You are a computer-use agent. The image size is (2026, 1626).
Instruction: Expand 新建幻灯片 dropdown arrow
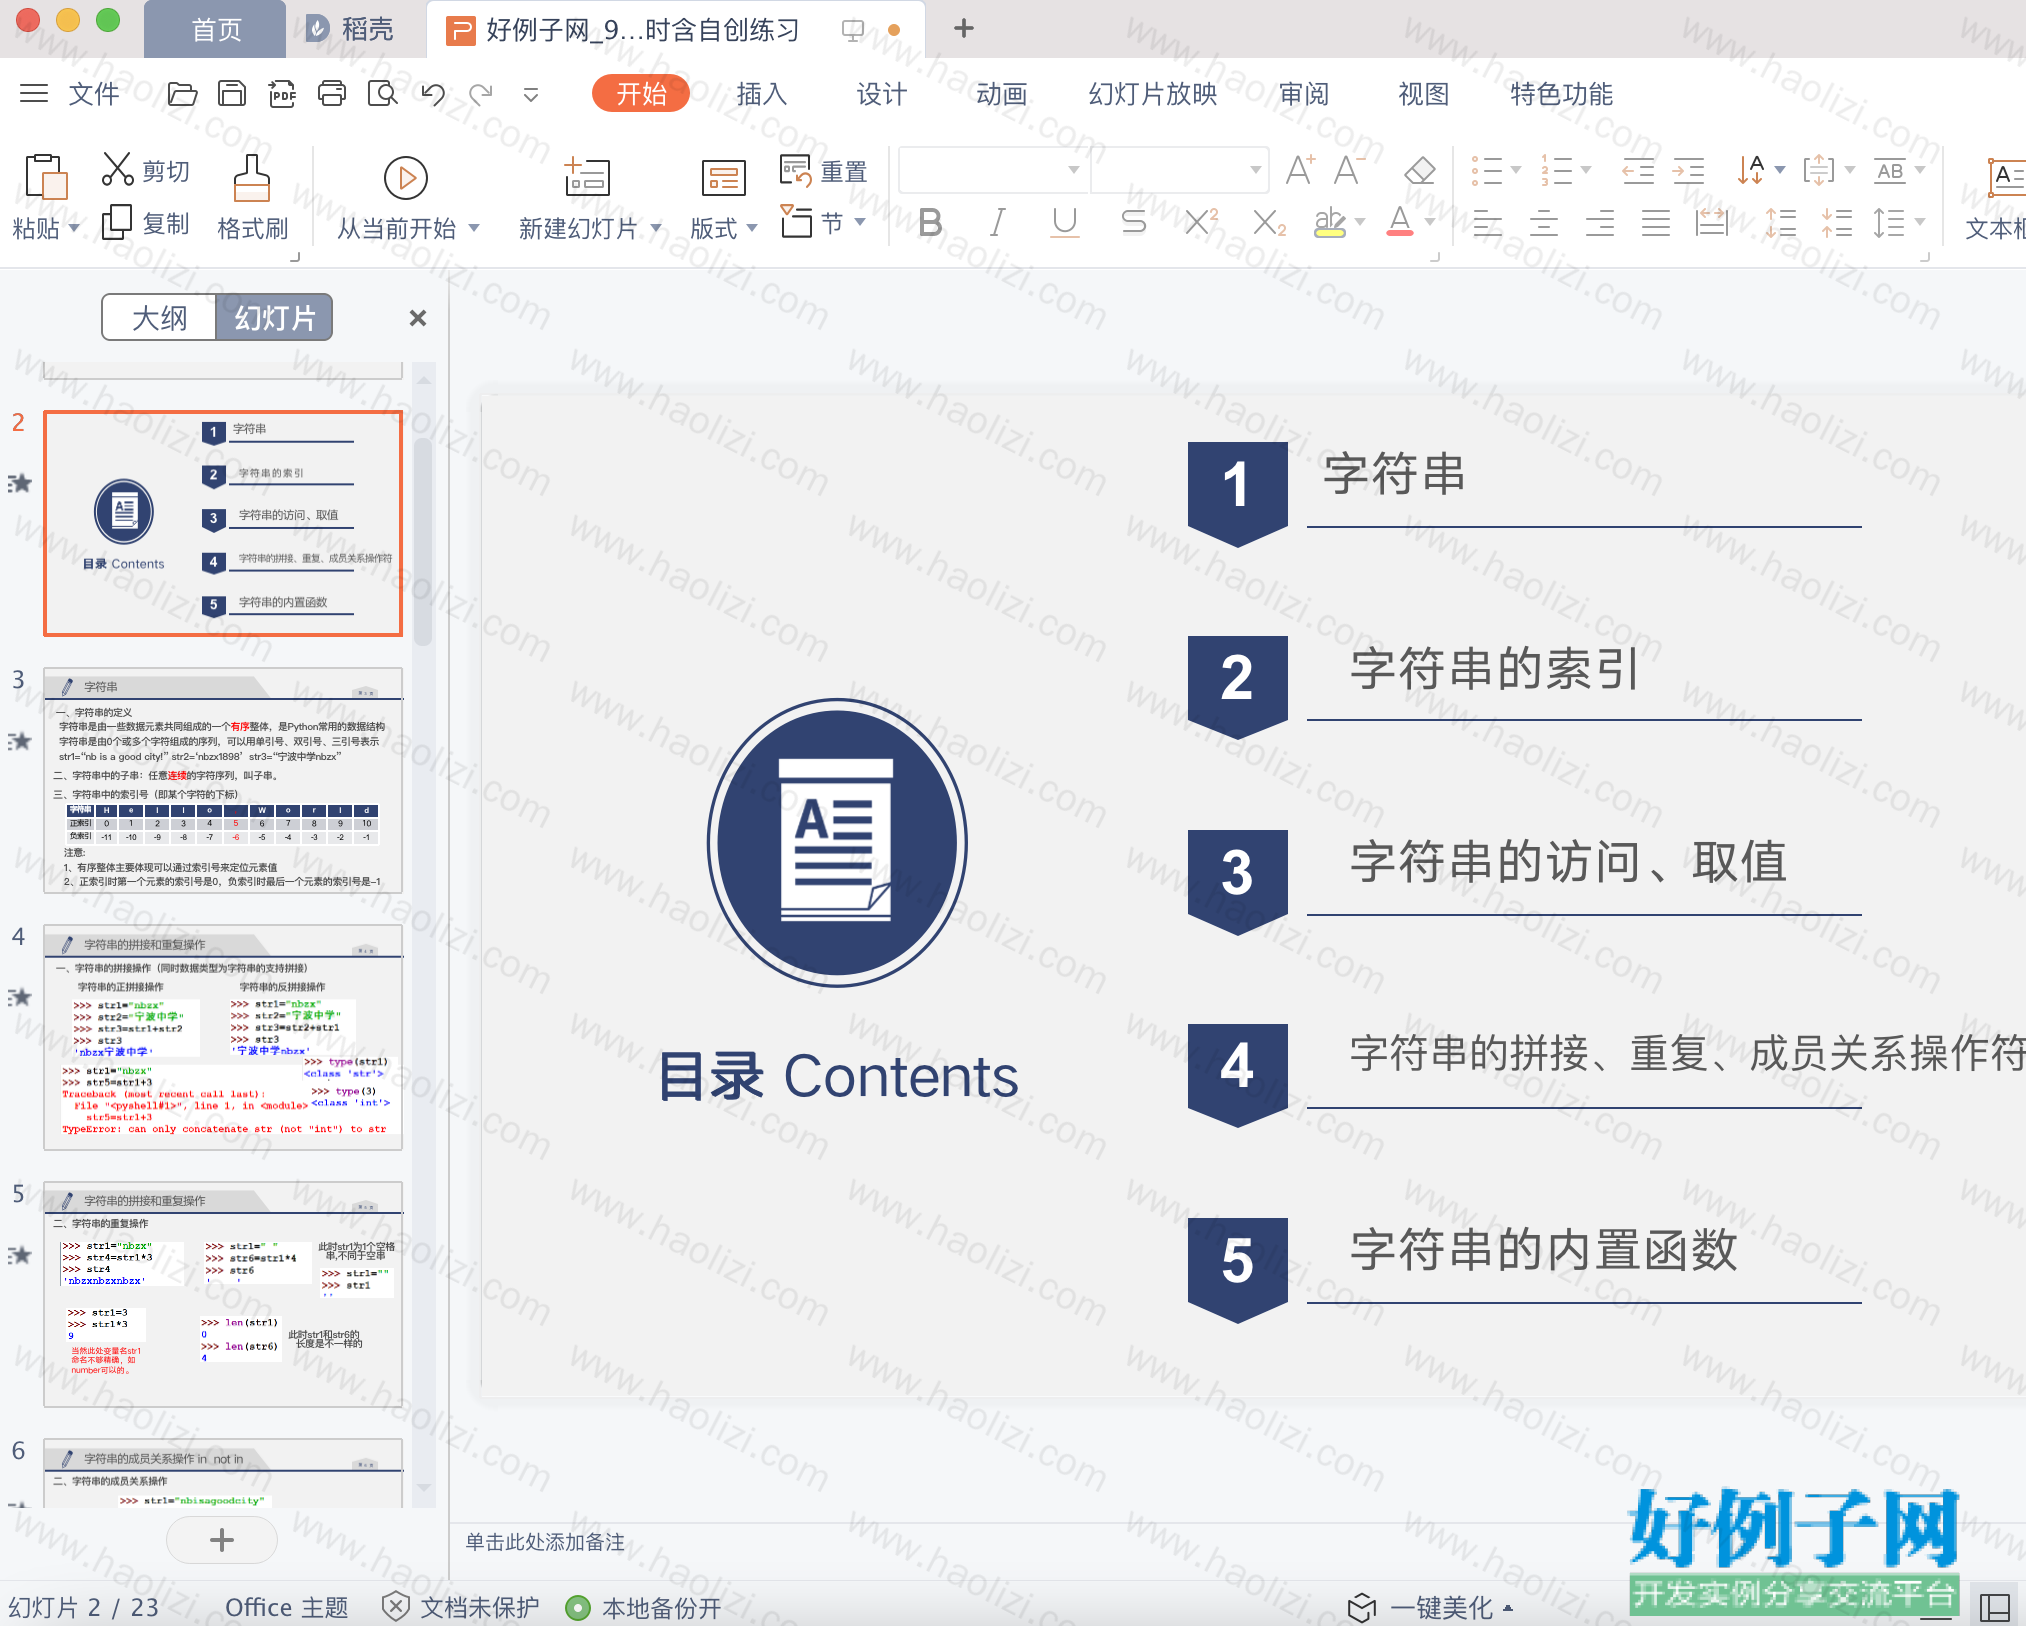pyautogui.click(x=656, y=228)
